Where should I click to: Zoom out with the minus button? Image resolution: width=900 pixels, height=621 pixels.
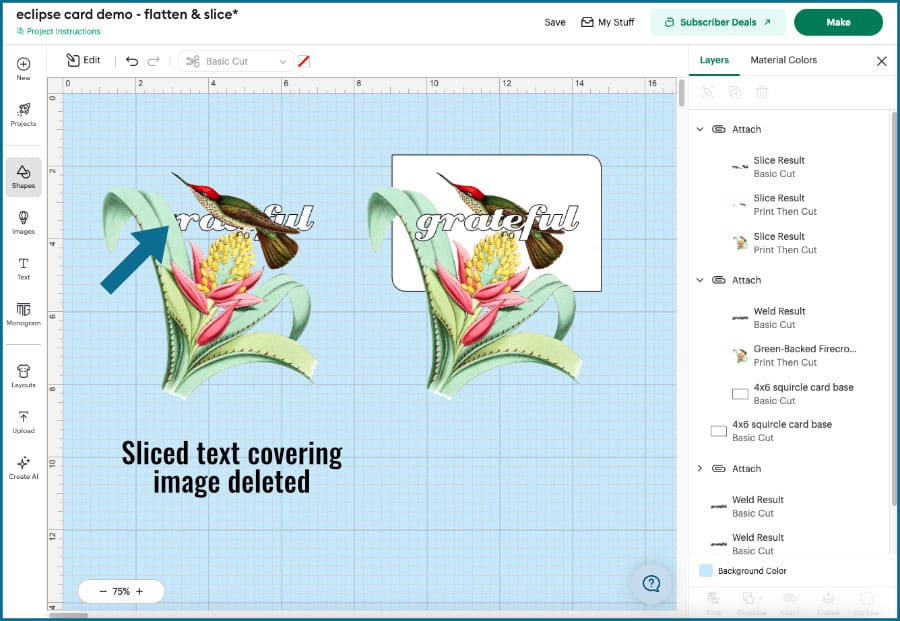click(x=103, y=591)
